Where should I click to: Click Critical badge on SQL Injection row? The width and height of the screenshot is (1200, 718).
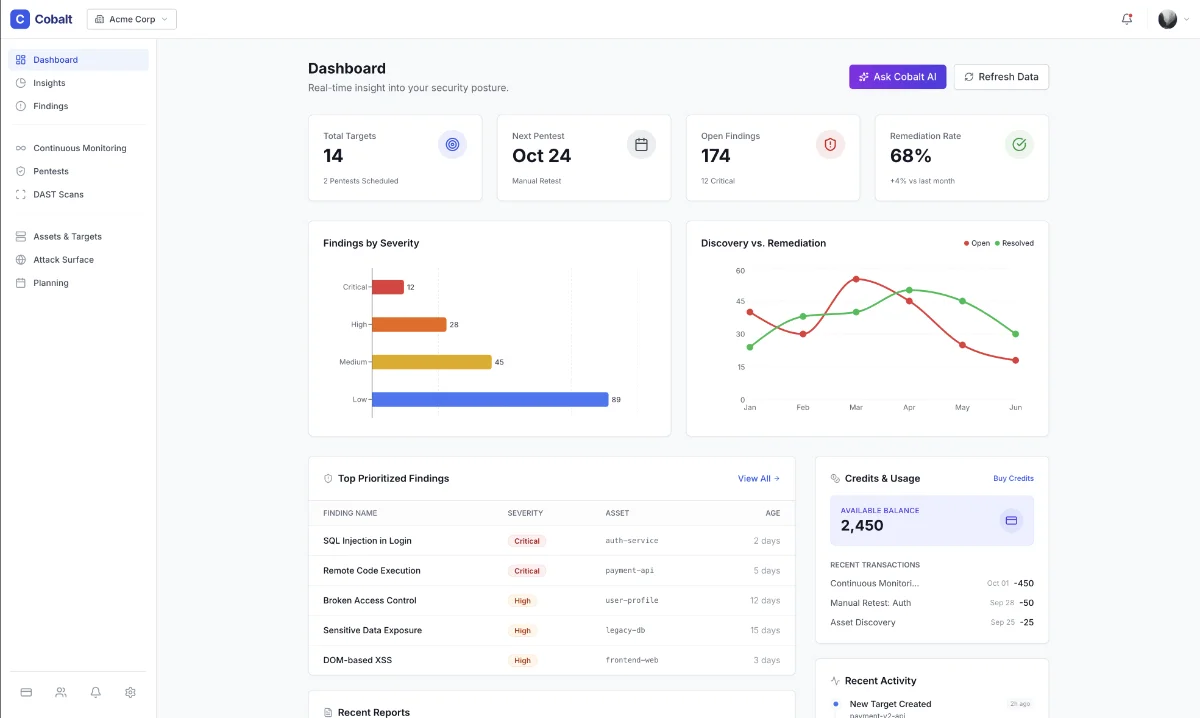(527, 541)
